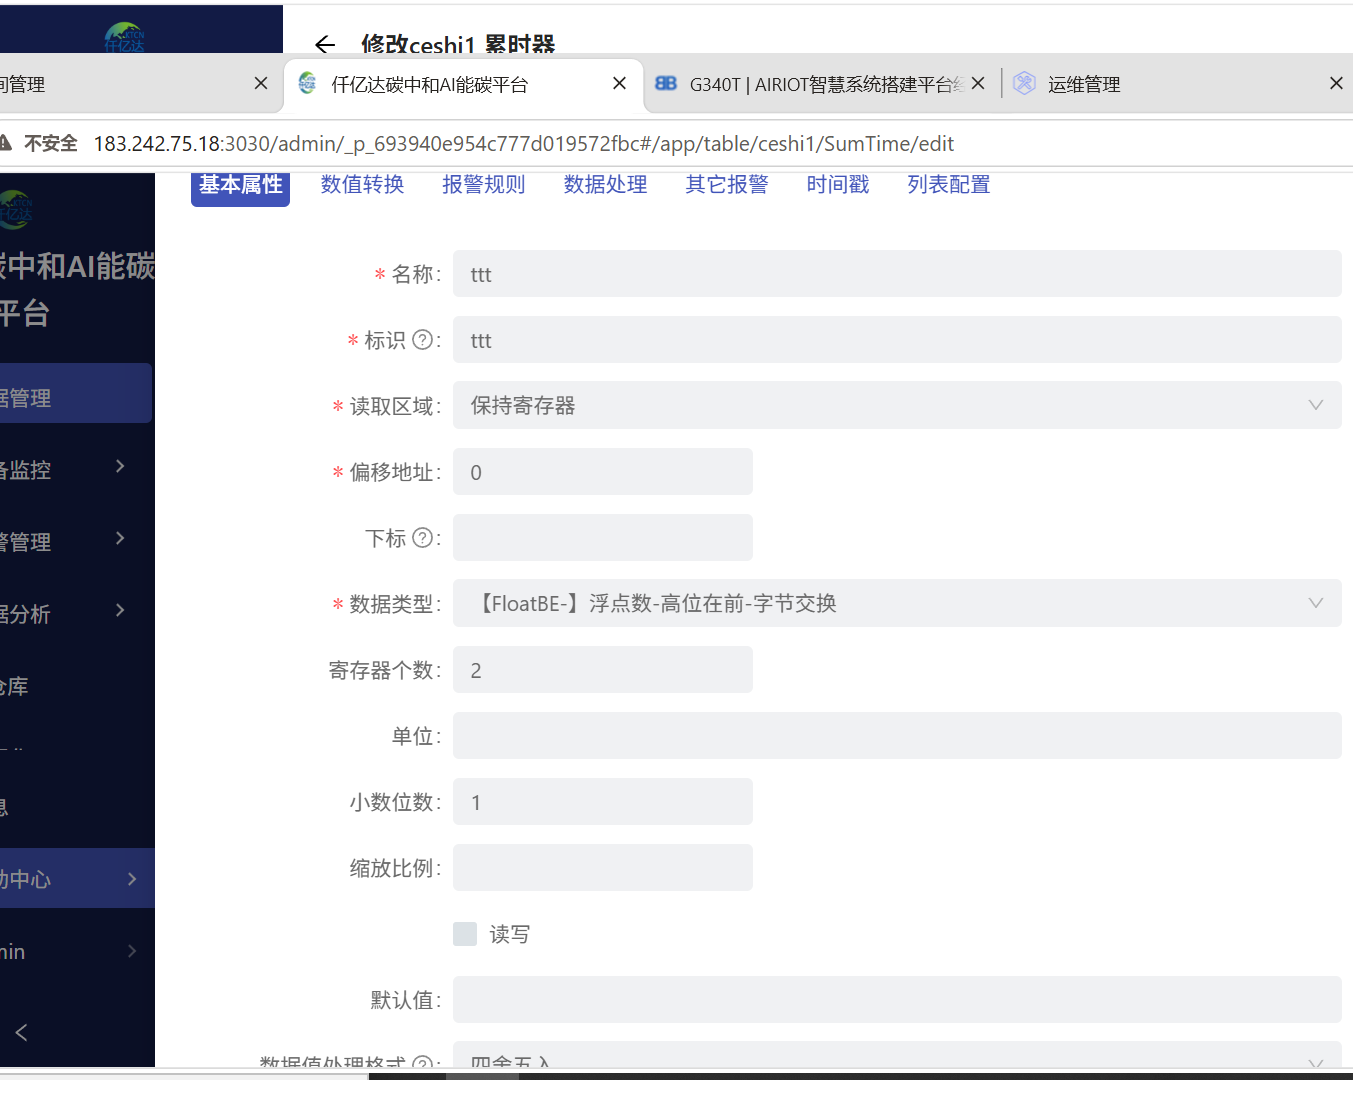The height and width of the screenshot is (1097, 1353).
Task: Click favicon of 运维管理 browser tab
Action: click(1024, 84)
